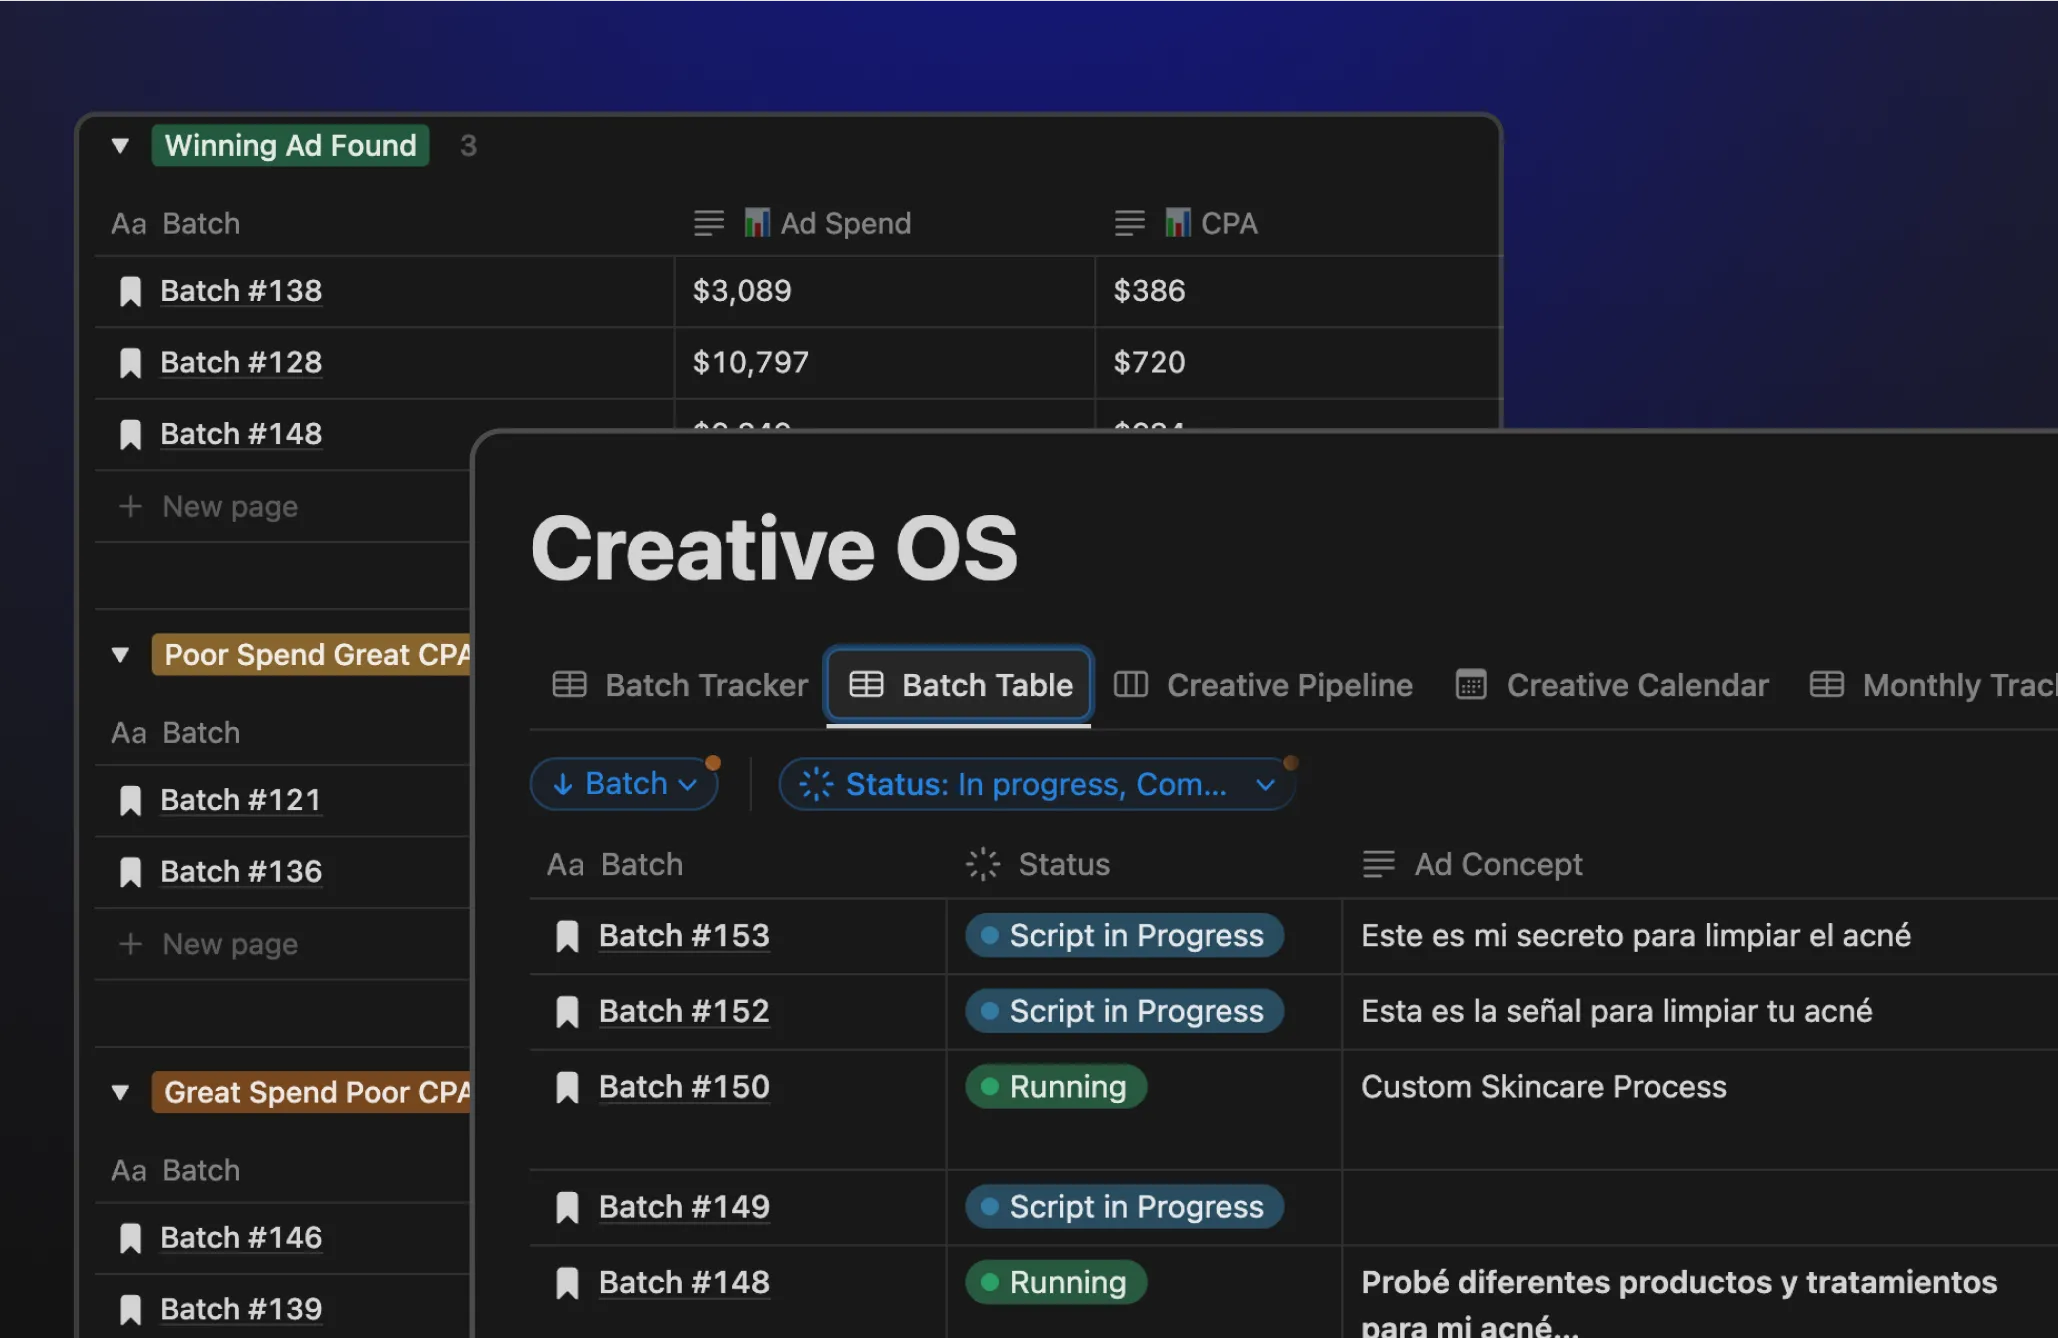The width and height of the screenshot is (2058, 1338).
Task: Click the Creative Pipeline board icon
Action: pos(1130,685)
